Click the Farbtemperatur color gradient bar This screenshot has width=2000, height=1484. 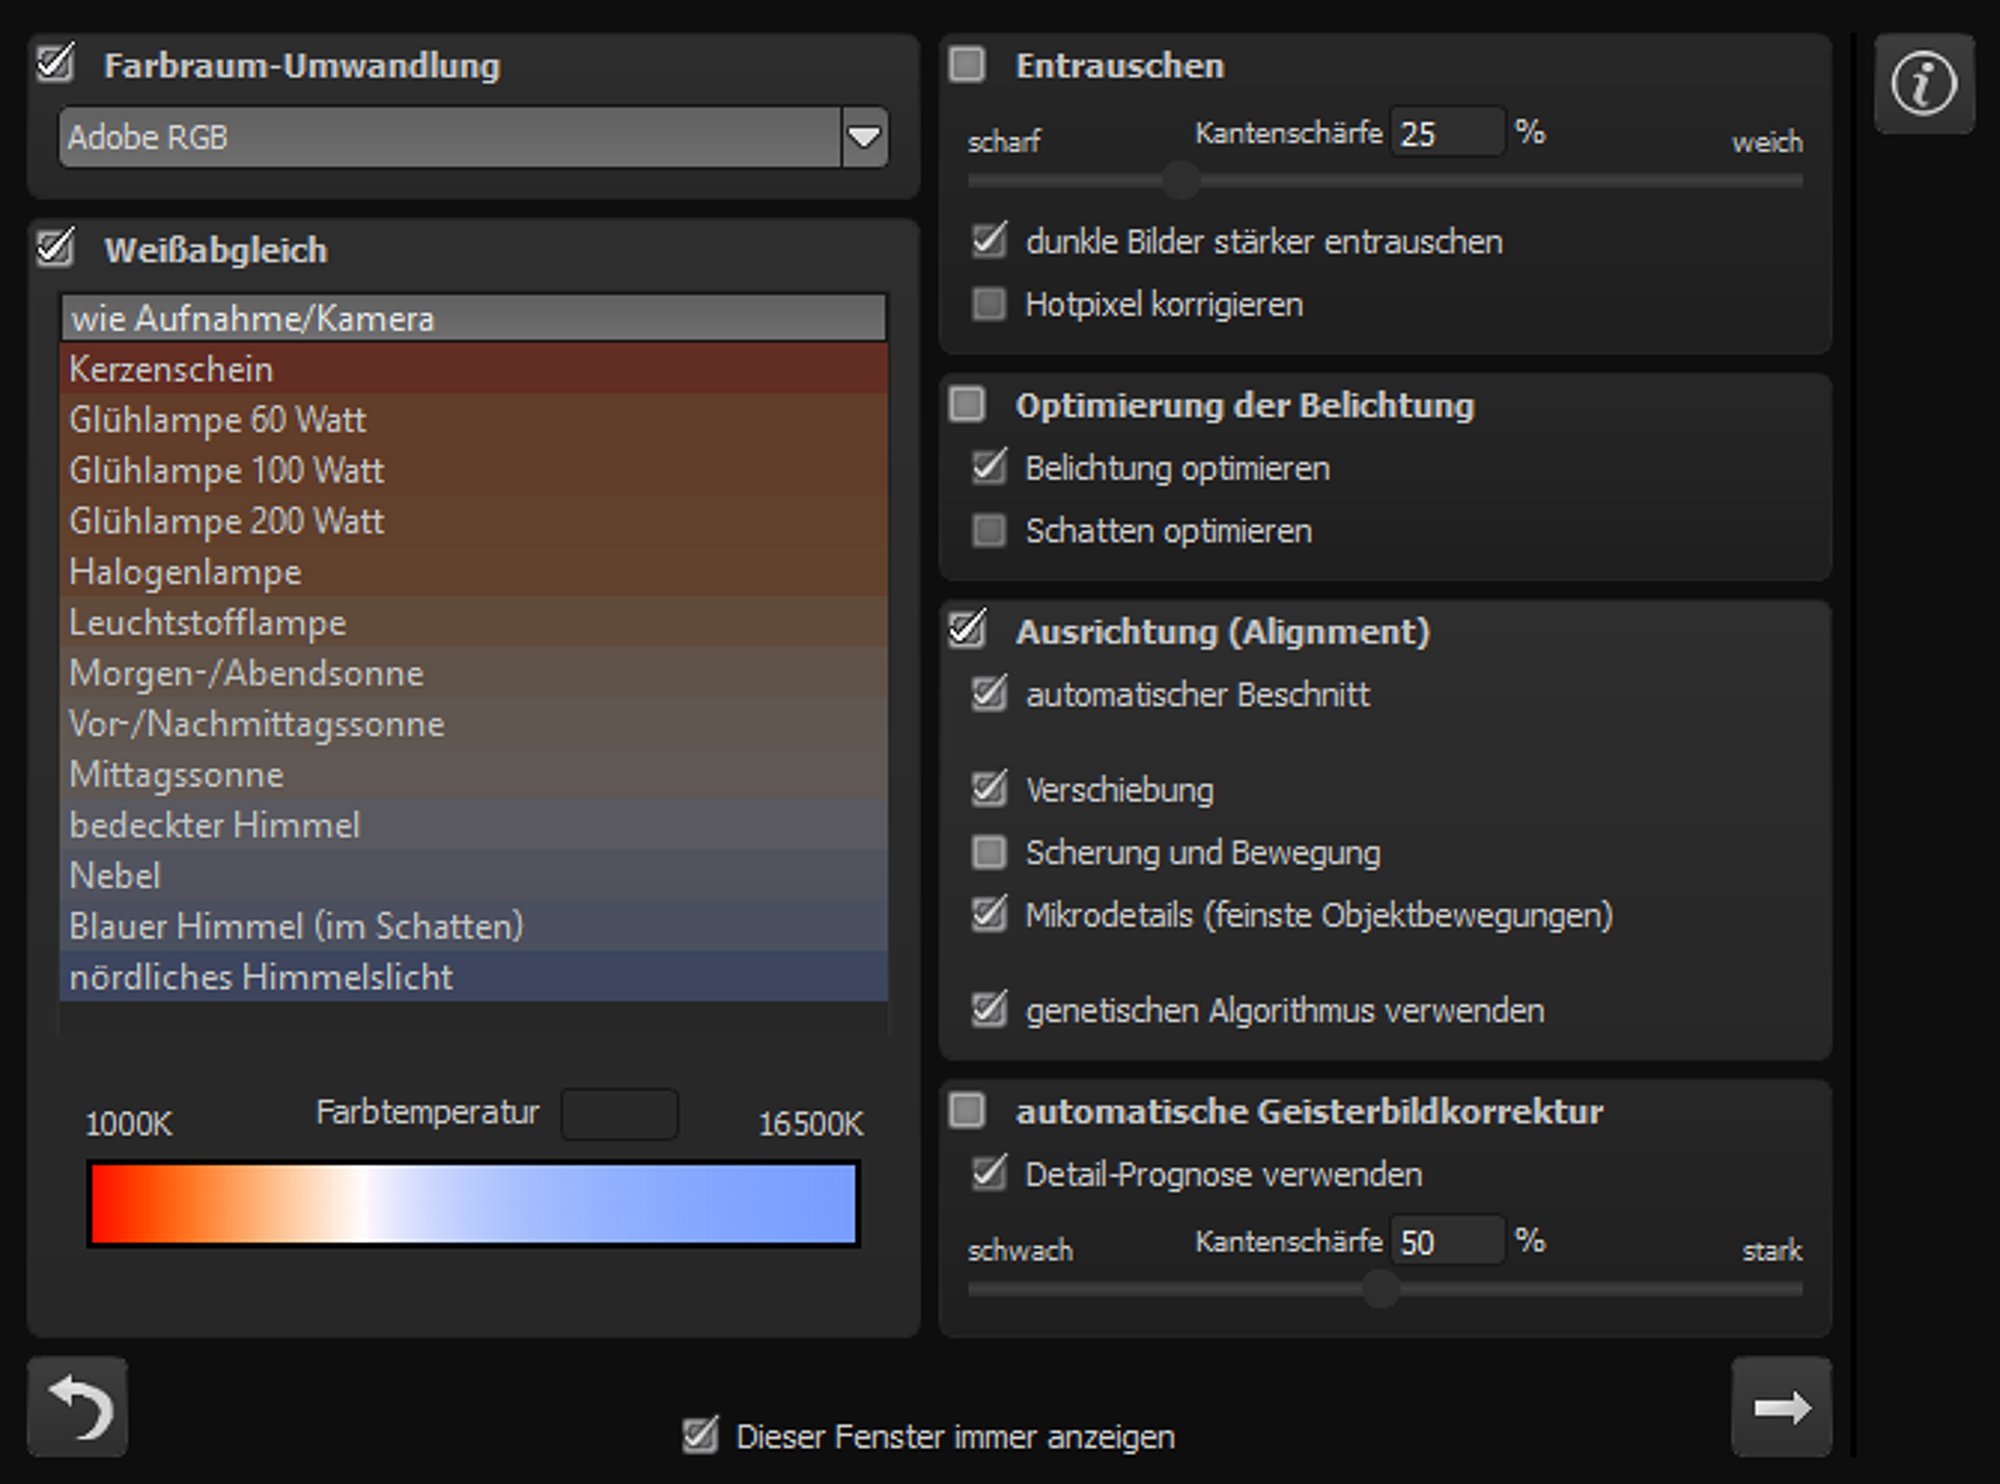pos(474,1203)
